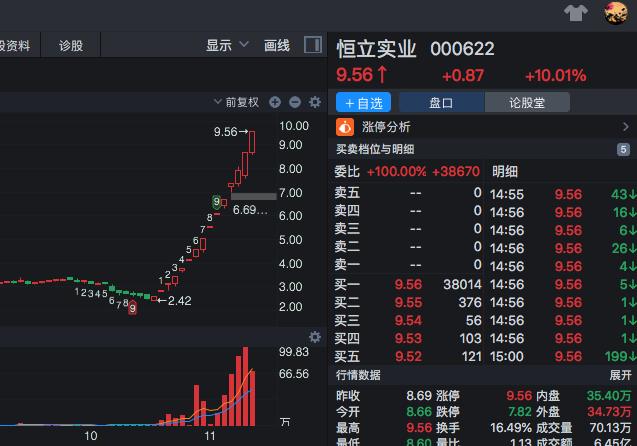Image resolution: width=637 pixels, height=446 pixels.
Task: Zoom out chart with minus icon
Action: click(x=295, y=102)
